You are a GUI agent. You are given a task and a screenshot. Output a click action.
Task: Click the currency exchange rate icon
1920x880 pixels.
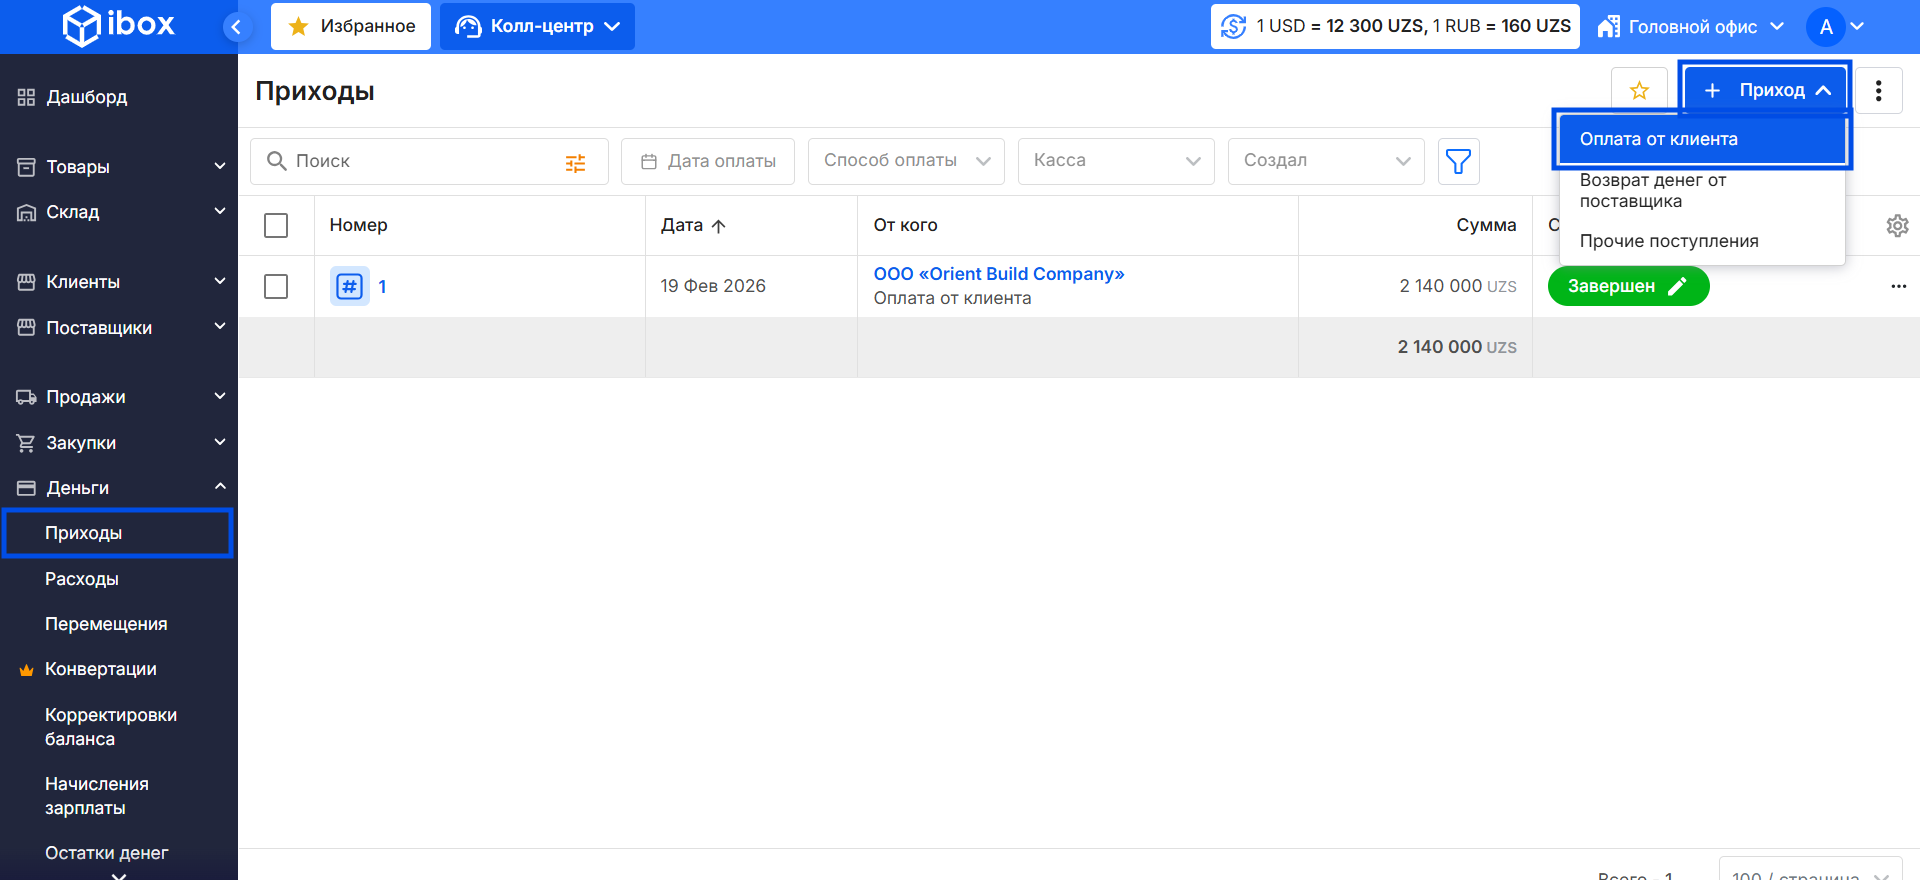[1234, 27]
